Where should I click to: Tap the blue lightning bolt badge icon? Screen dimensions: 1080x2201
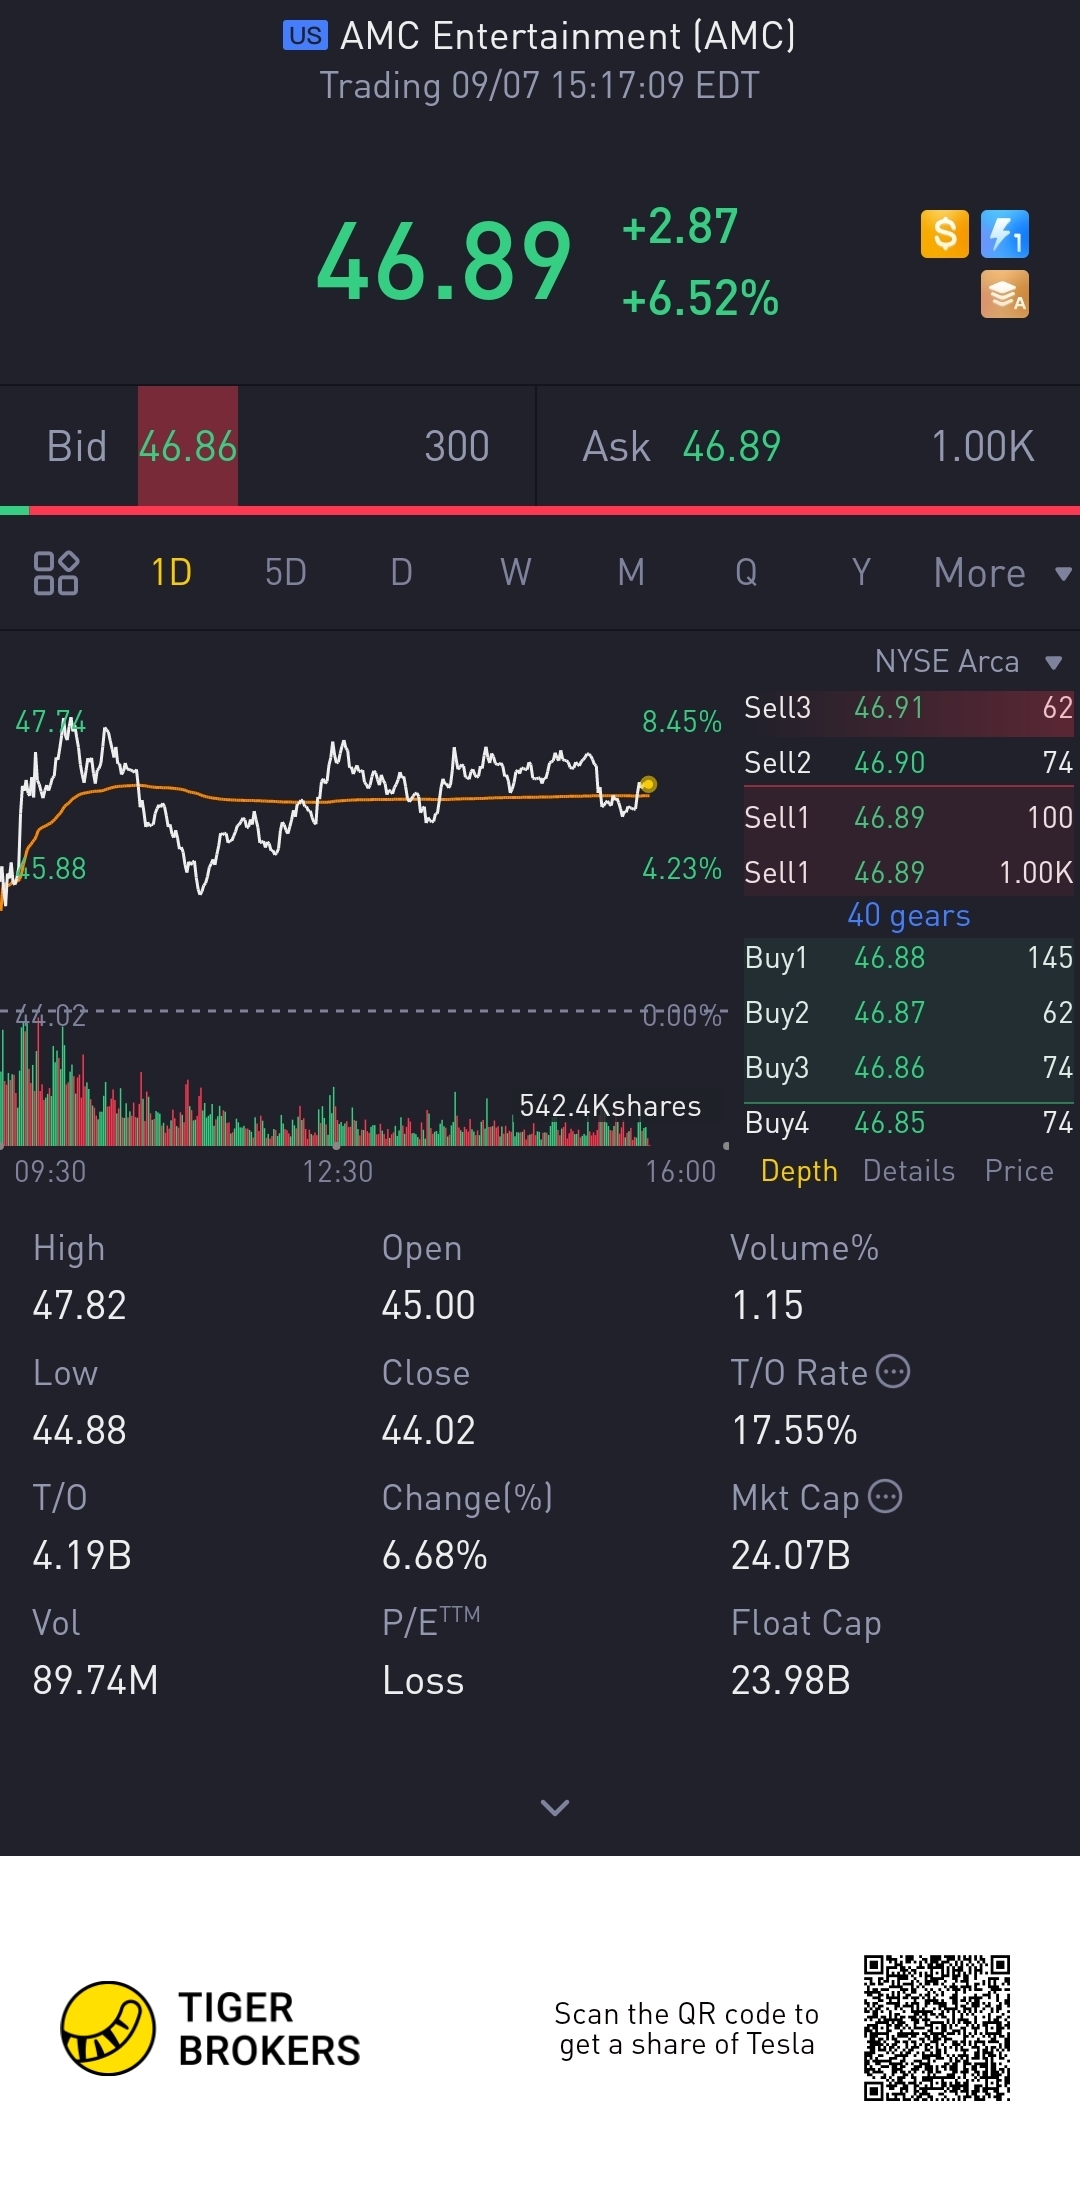[x=1005, y=234]
